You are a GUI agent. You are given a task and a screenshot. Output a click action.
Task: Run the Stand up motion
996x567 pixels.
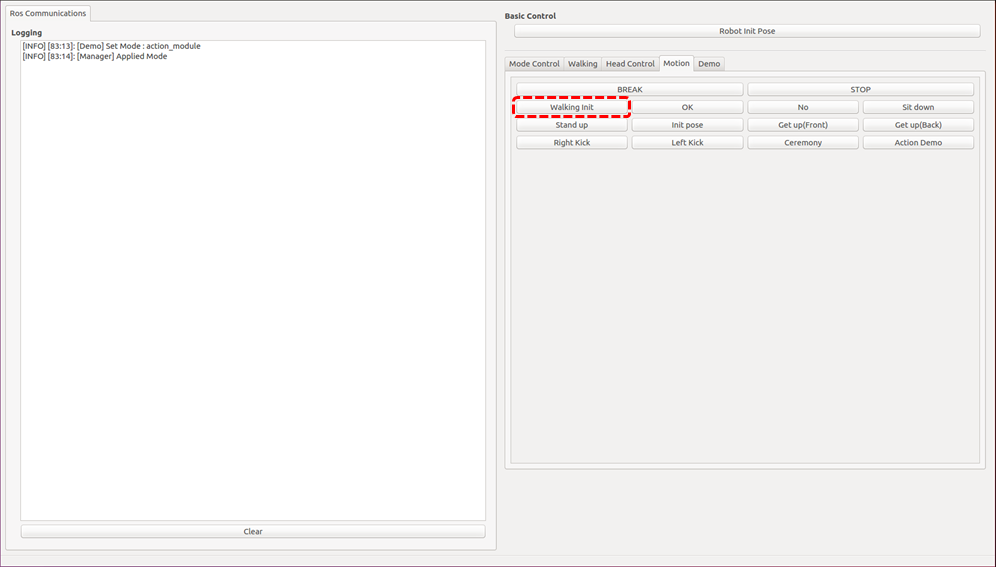pyautogui.click(x=572, y=125)
